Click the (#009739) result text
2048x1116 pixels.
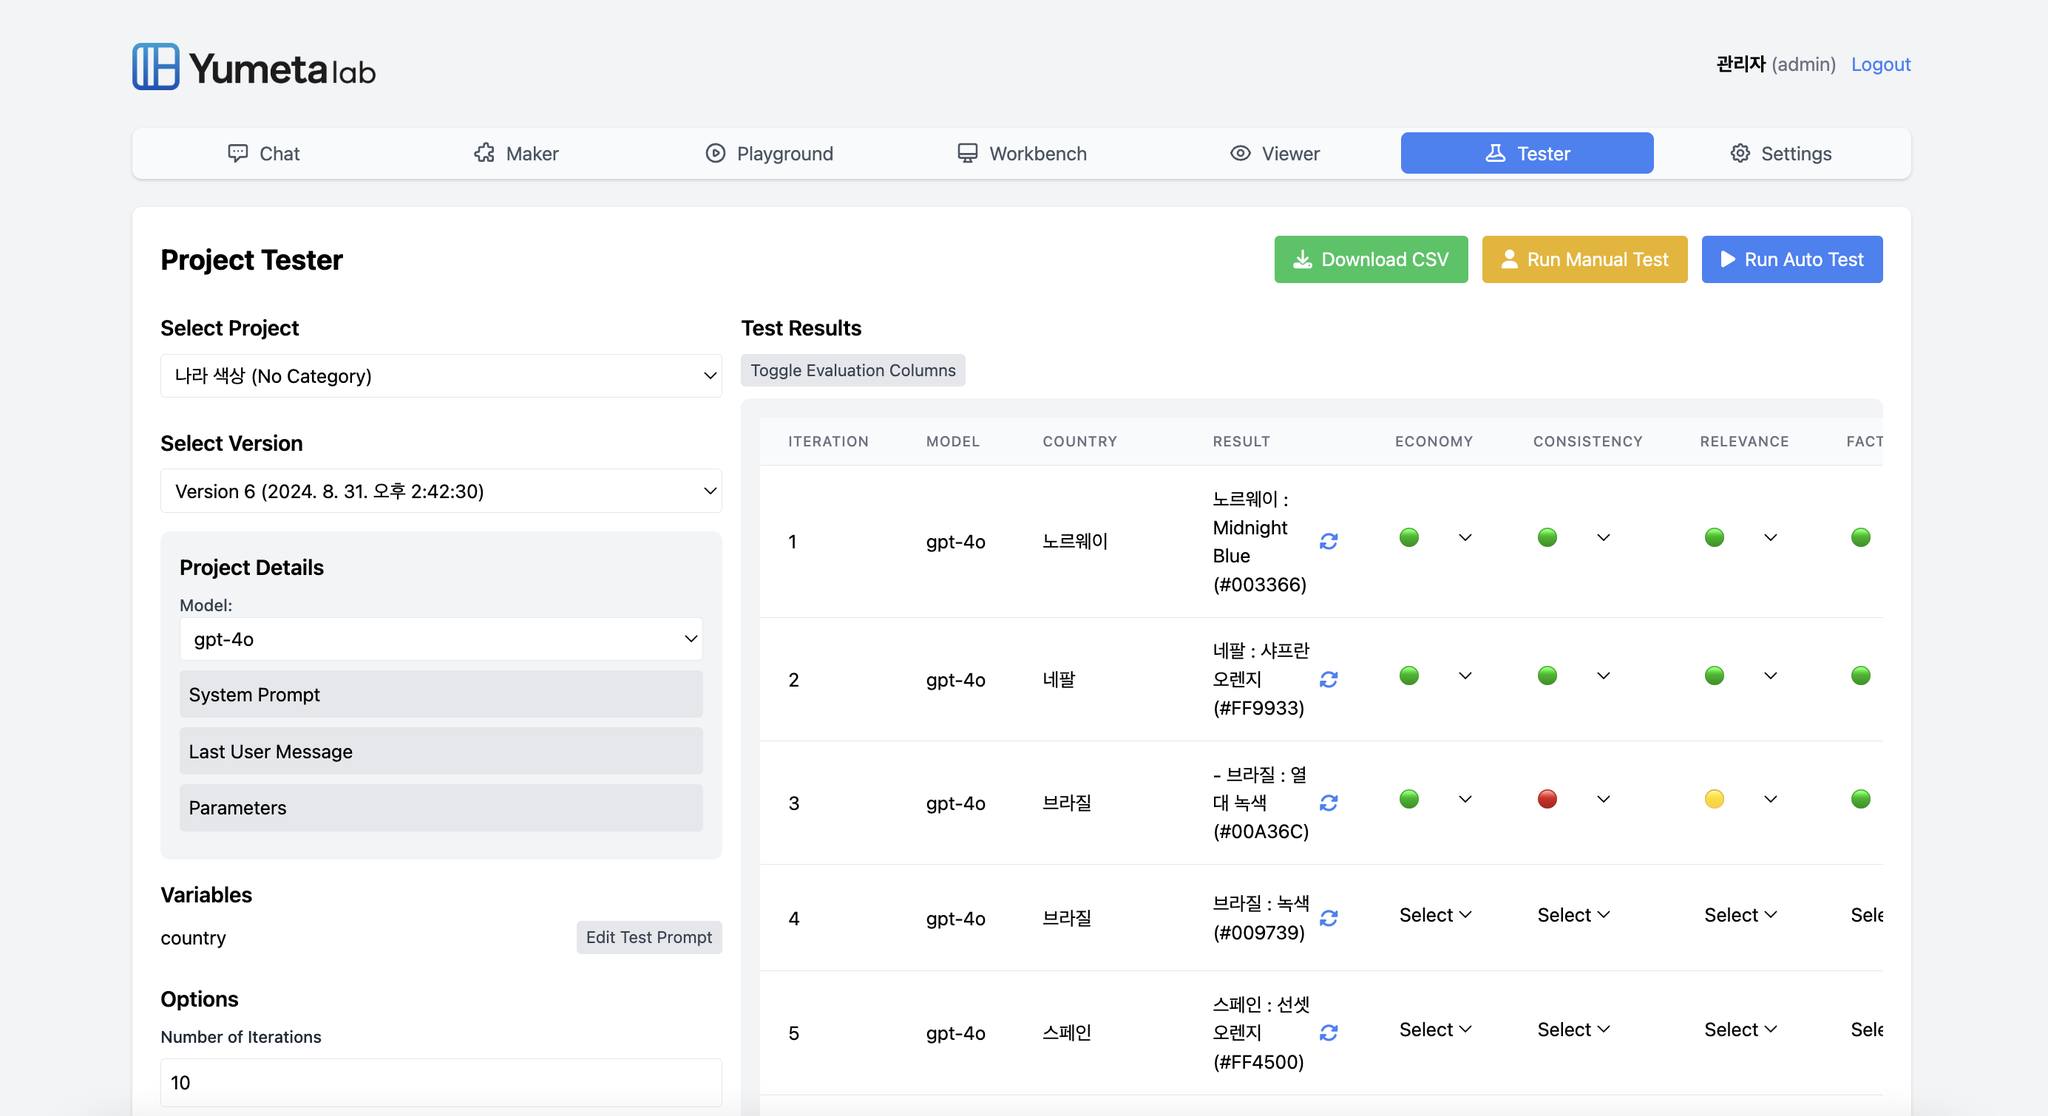(x=1258, y=933)
